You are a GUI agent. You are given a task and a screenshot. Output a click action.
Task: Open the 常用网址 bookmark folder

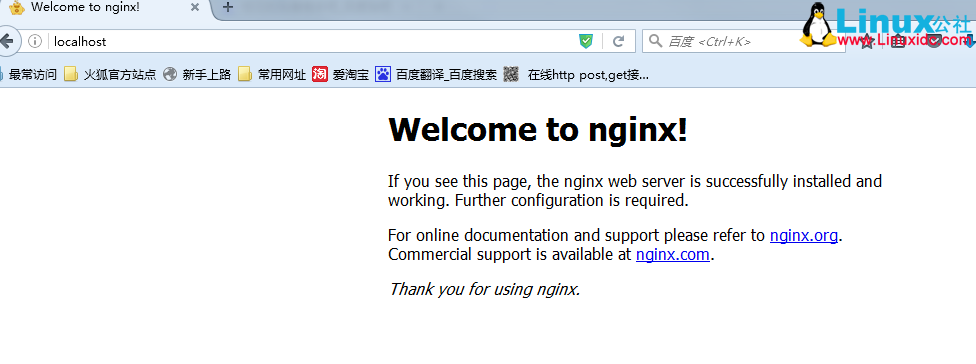tap(273, 75)
